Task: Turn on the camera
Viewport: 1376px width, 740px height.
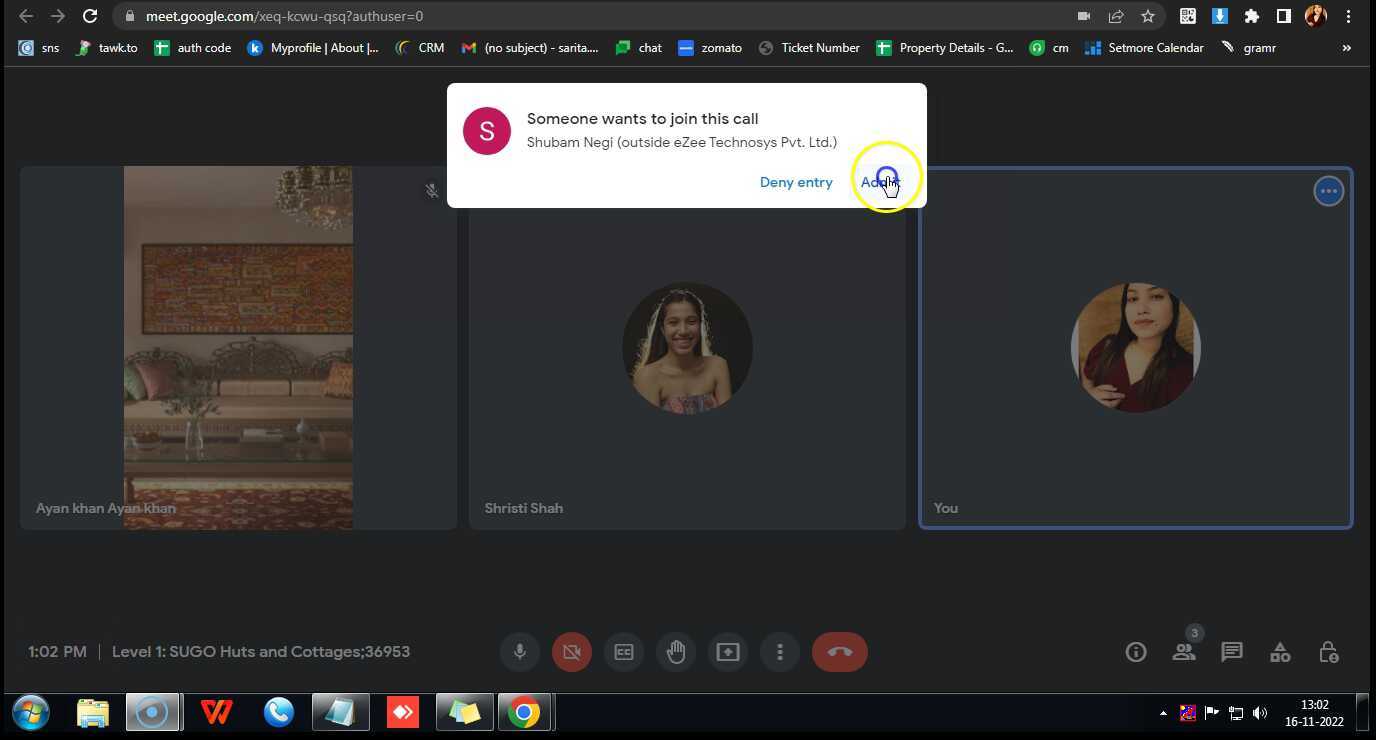Action: (572, 652)
